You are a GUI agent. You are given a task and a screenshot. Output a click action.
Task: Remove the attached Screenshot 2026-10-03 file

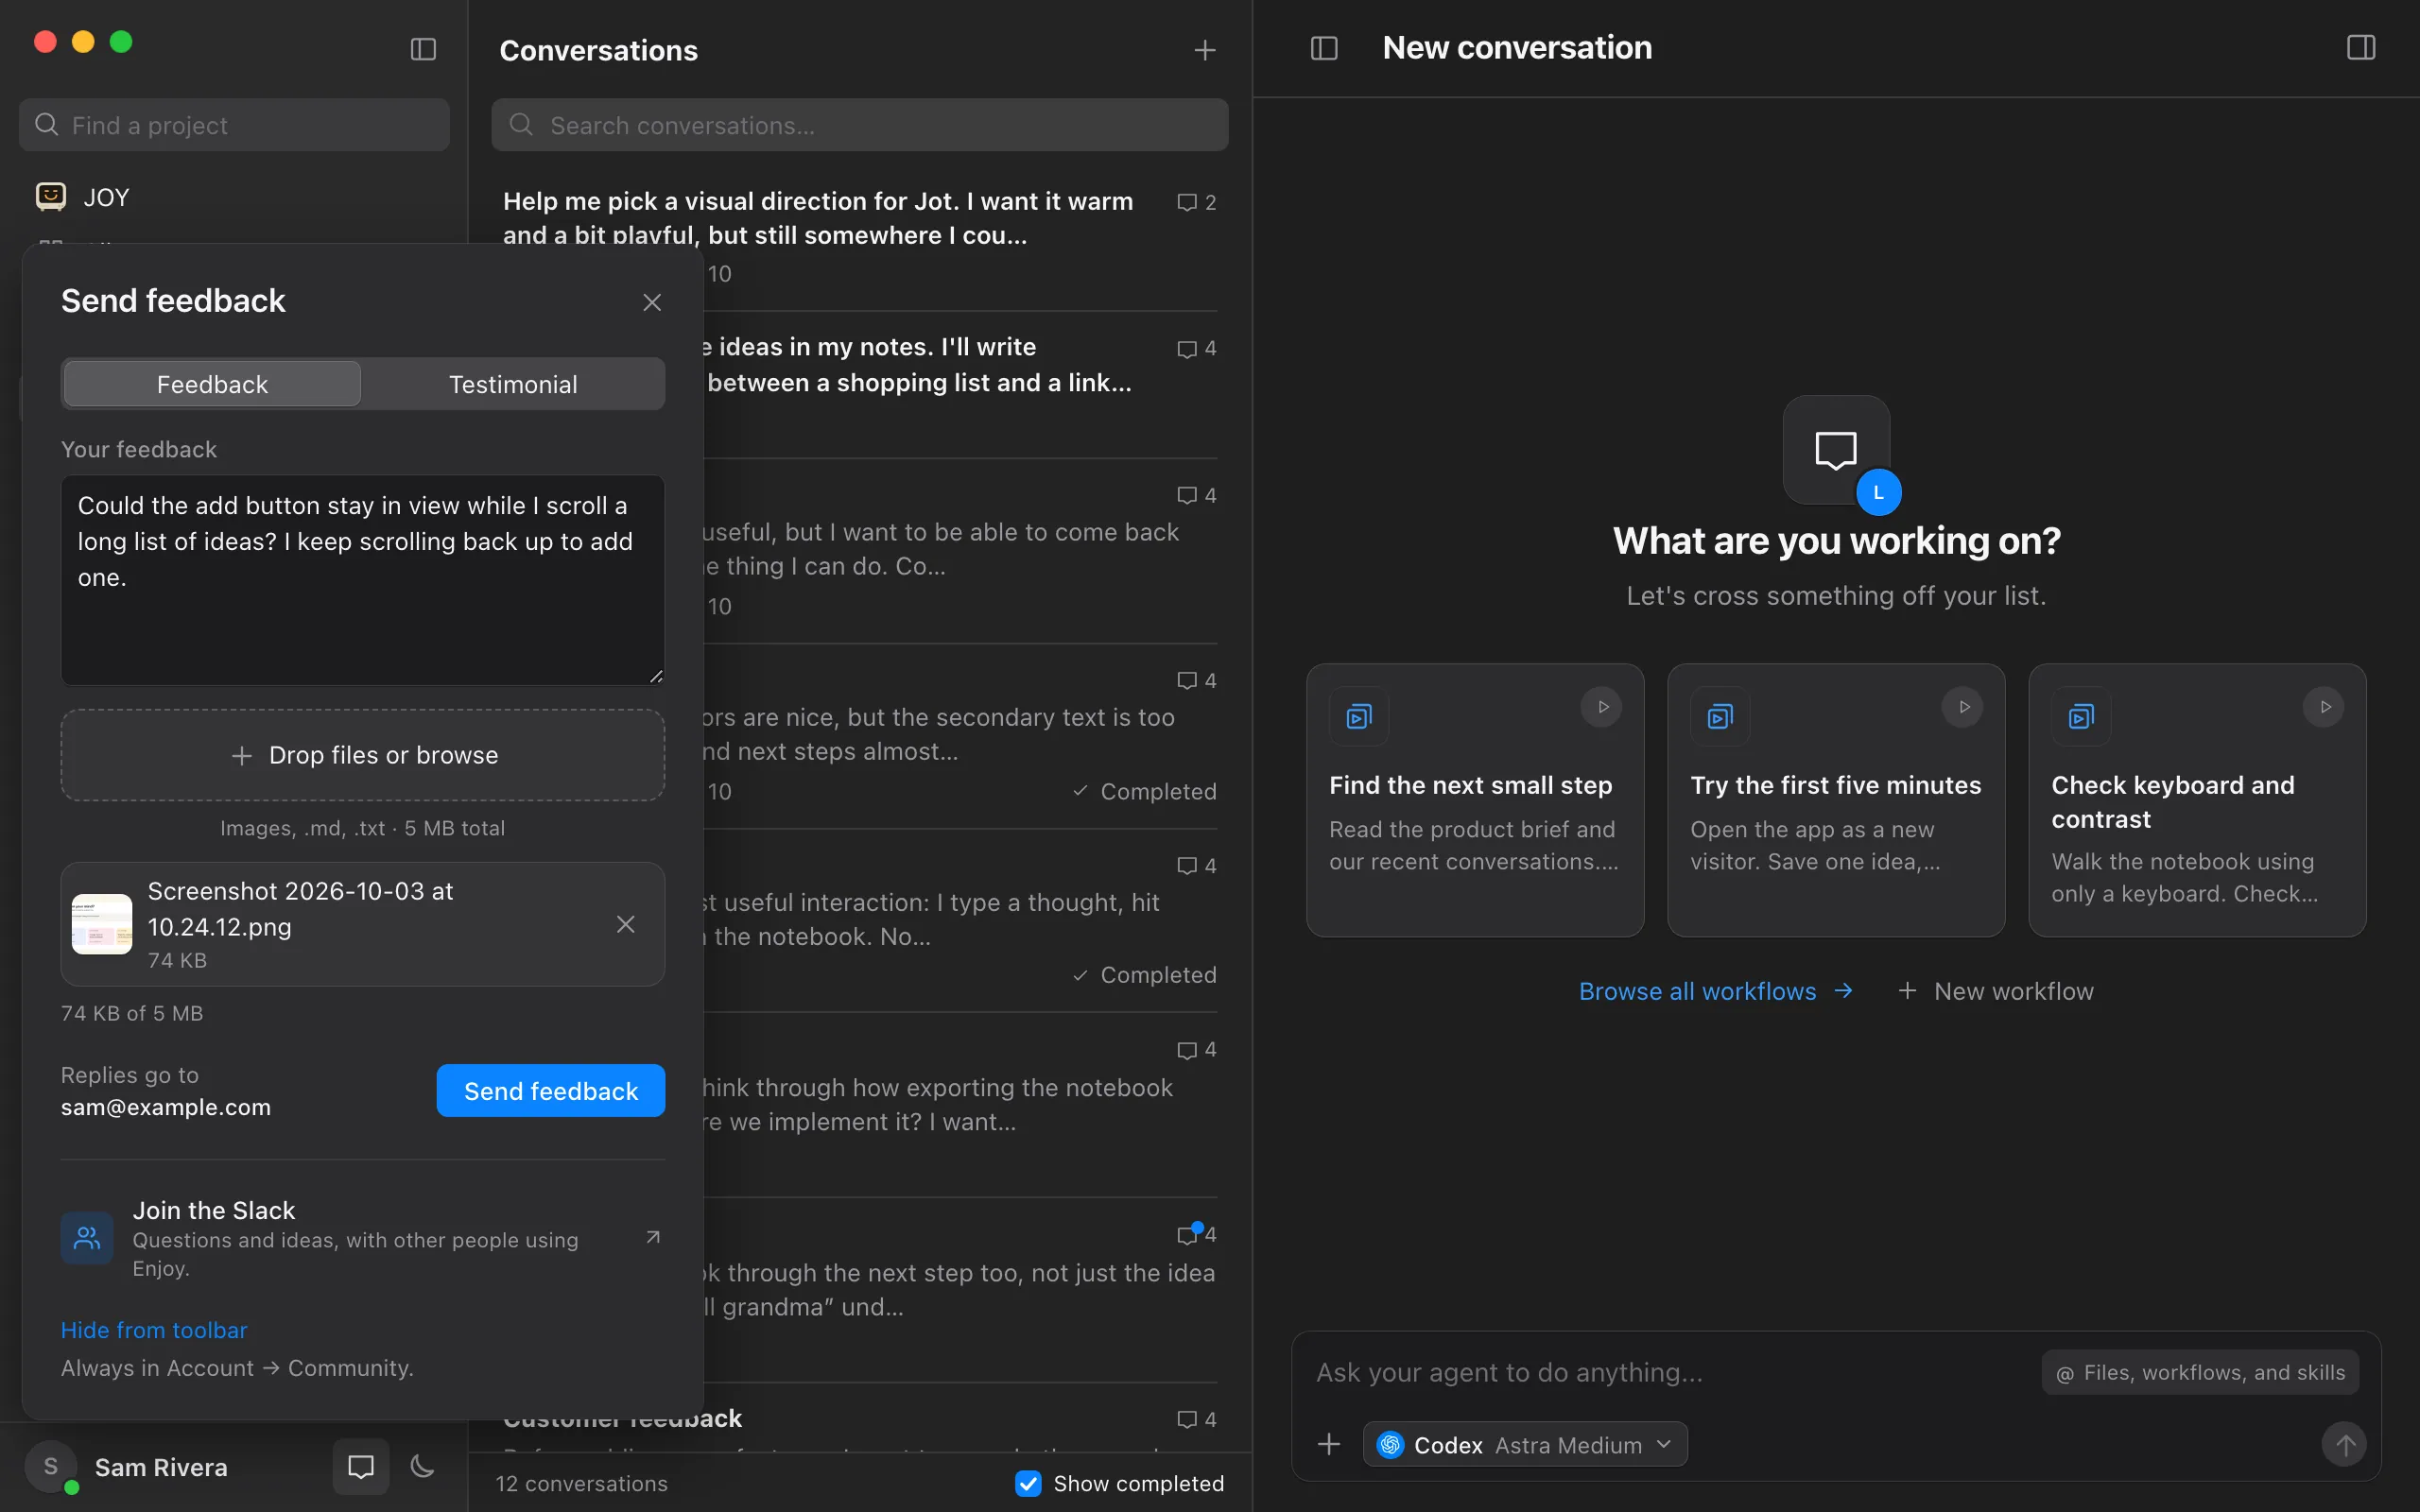(x=626, y=924)
